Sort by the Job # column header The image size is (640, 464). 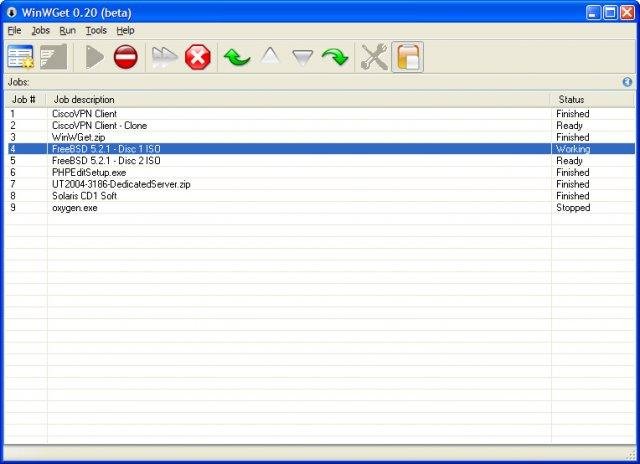coord(26,100)
